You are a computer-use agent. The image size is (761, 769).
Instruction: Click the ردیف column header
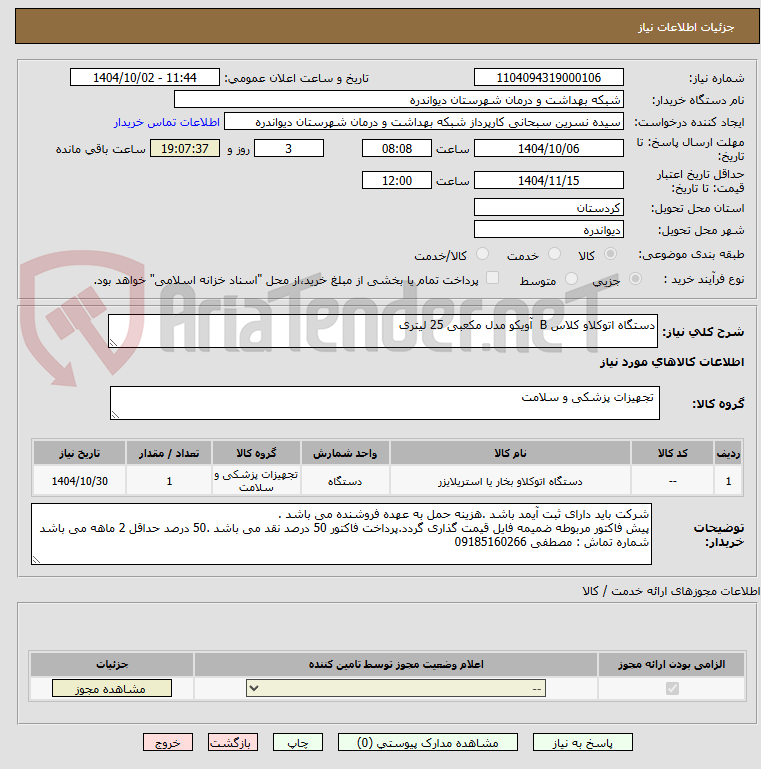(x=728, y=453)
